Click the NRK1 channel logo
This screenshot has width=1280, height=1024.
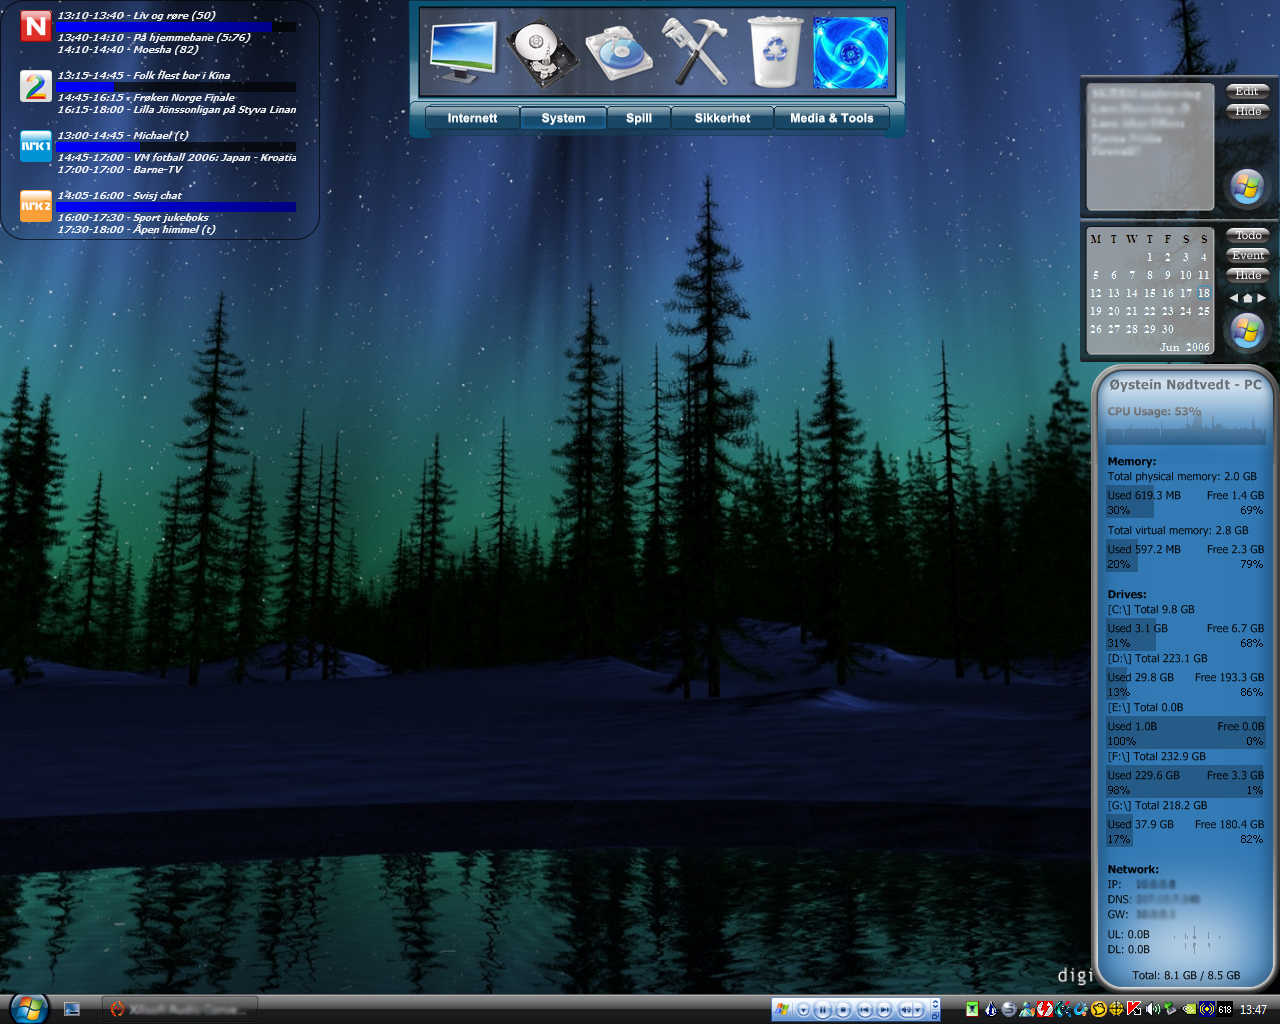(x=36, y=146)
